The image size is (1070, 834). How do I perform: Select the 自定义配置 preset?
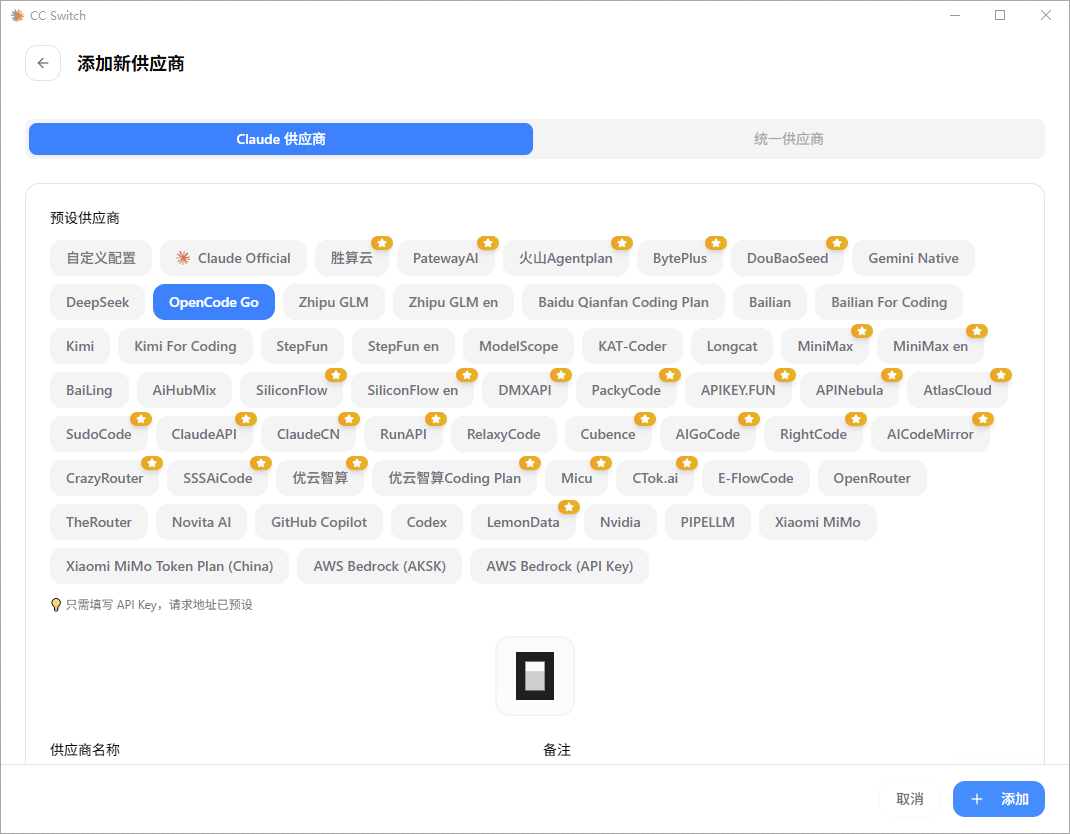tap(101, 258)
